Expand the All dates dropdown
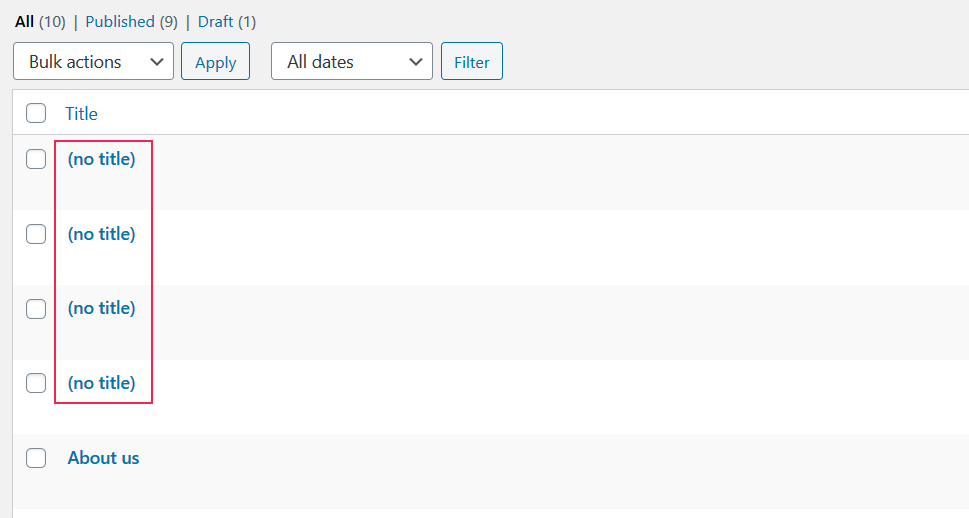This screenshot has height=518, width=969. click(351, 61)
